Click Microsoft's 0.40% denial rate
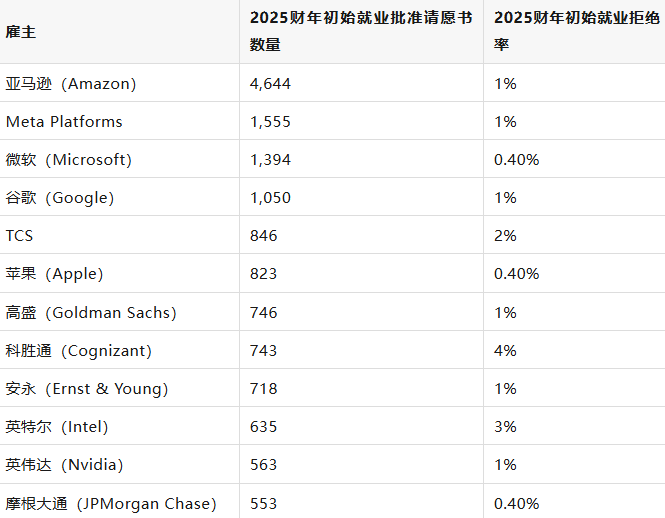The width and height of the screenshot is (665, 518). 516,160
